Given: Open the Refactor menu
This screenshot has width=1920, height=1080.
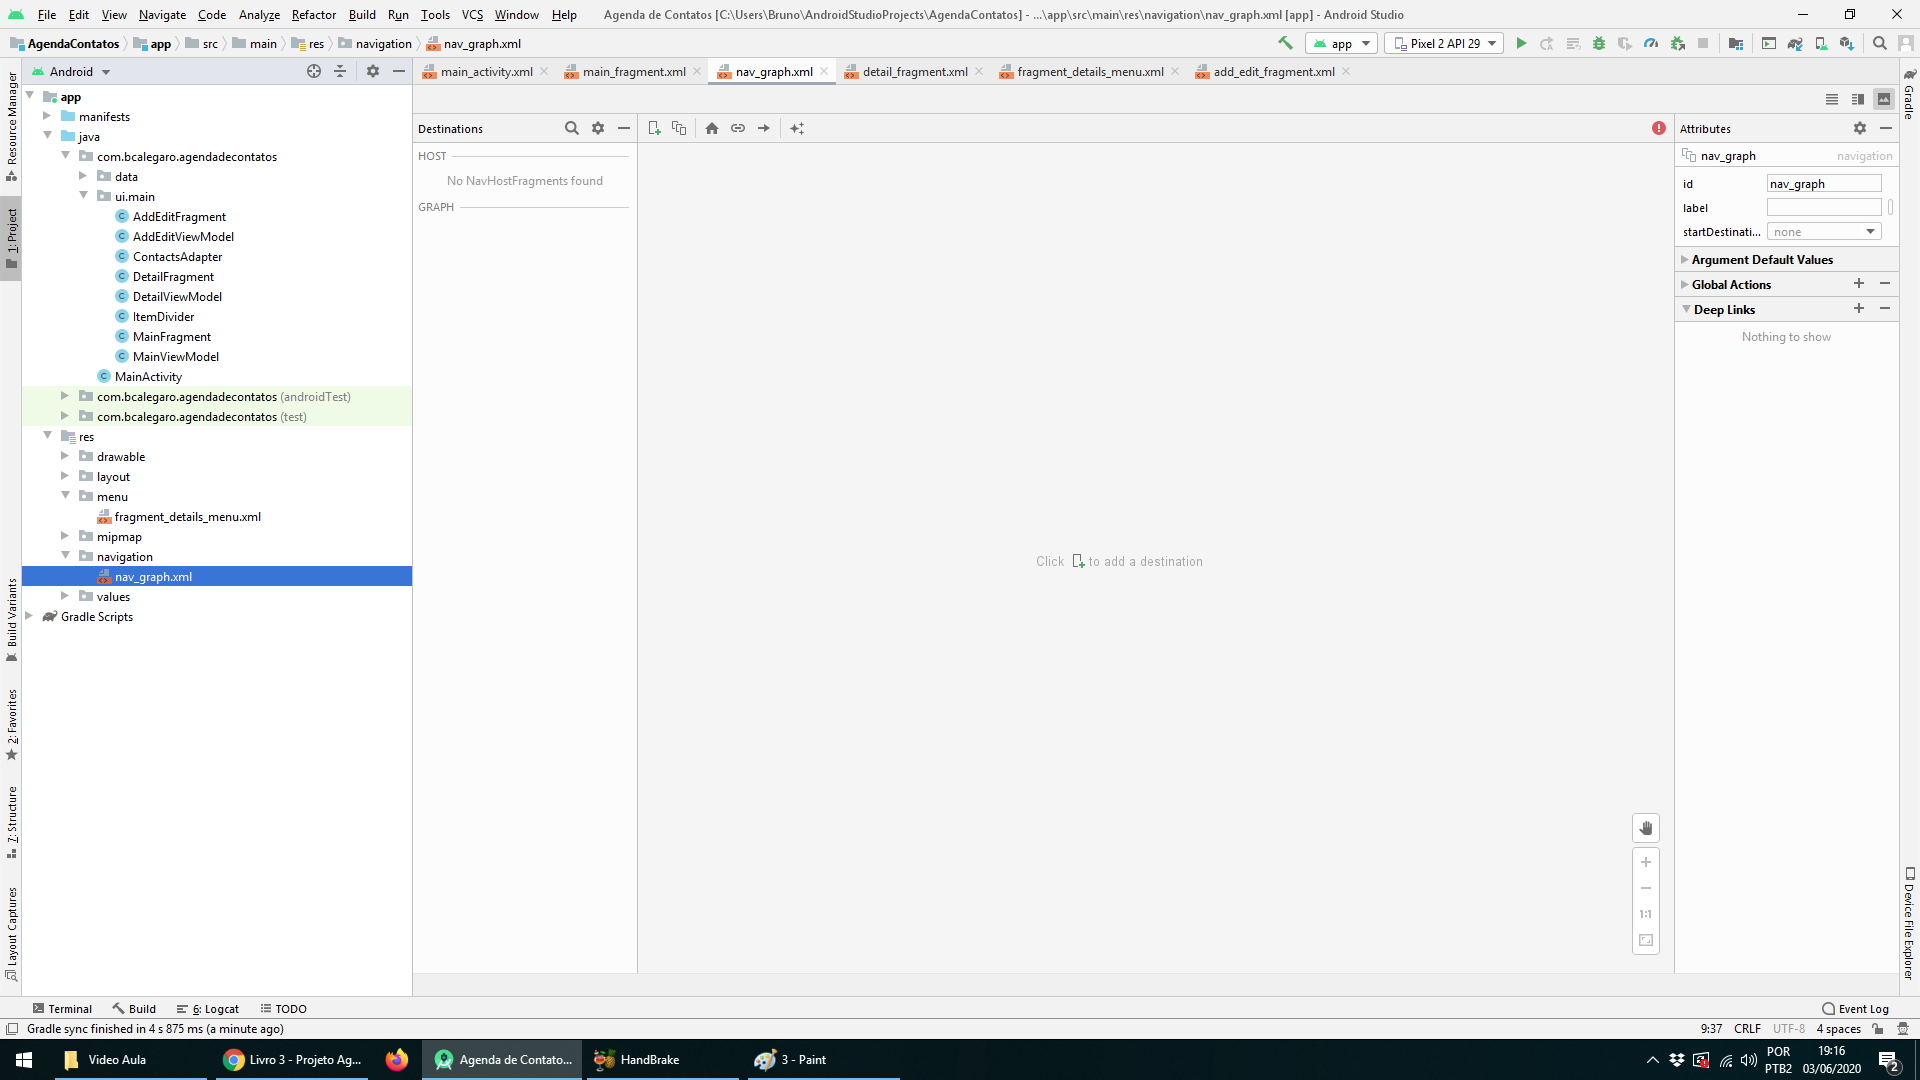Looking at the screenshot, I should point(313,15).
